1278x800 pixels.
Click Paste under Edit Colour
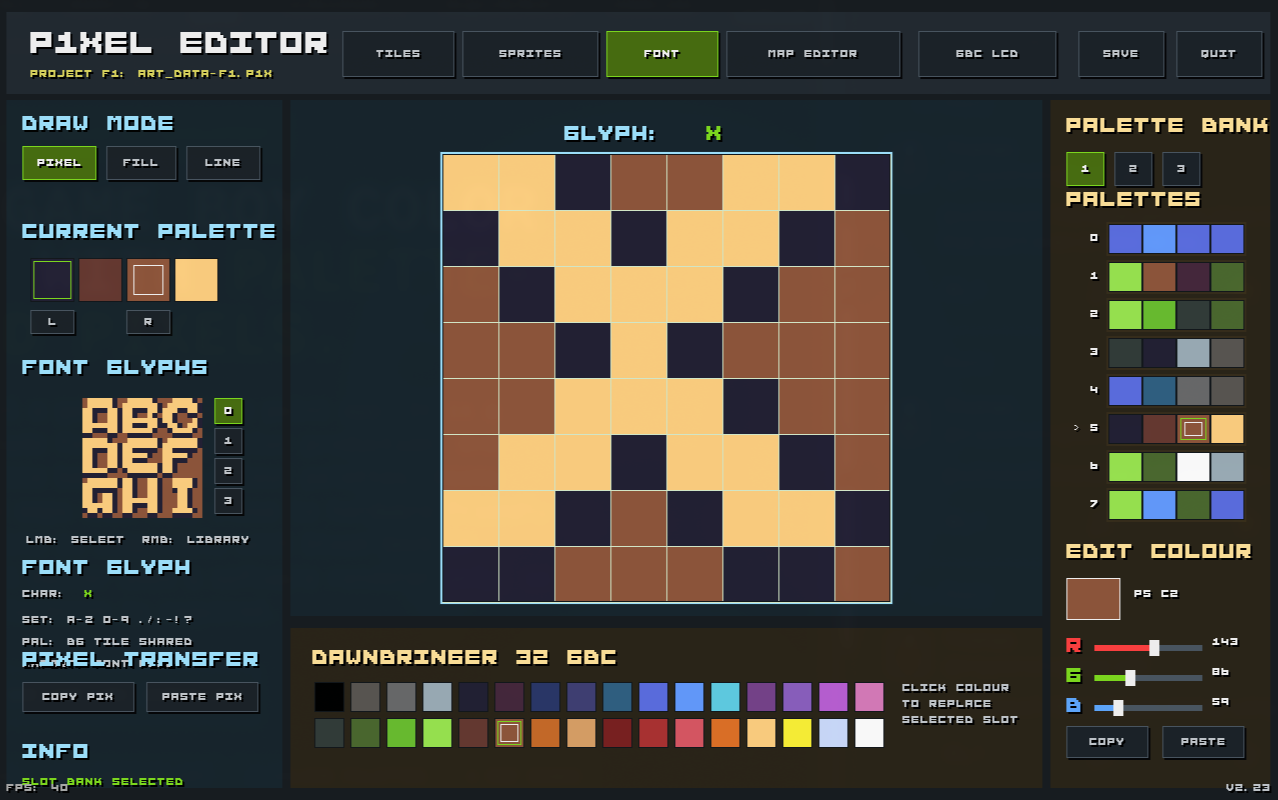click(x=1203, y=742)
